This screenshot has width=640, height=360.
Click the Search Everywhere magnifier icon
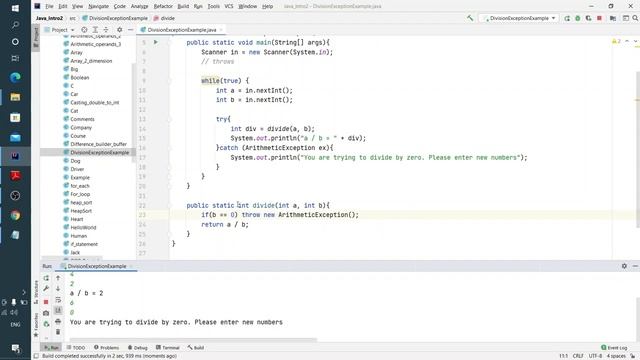tap(636, 18)
